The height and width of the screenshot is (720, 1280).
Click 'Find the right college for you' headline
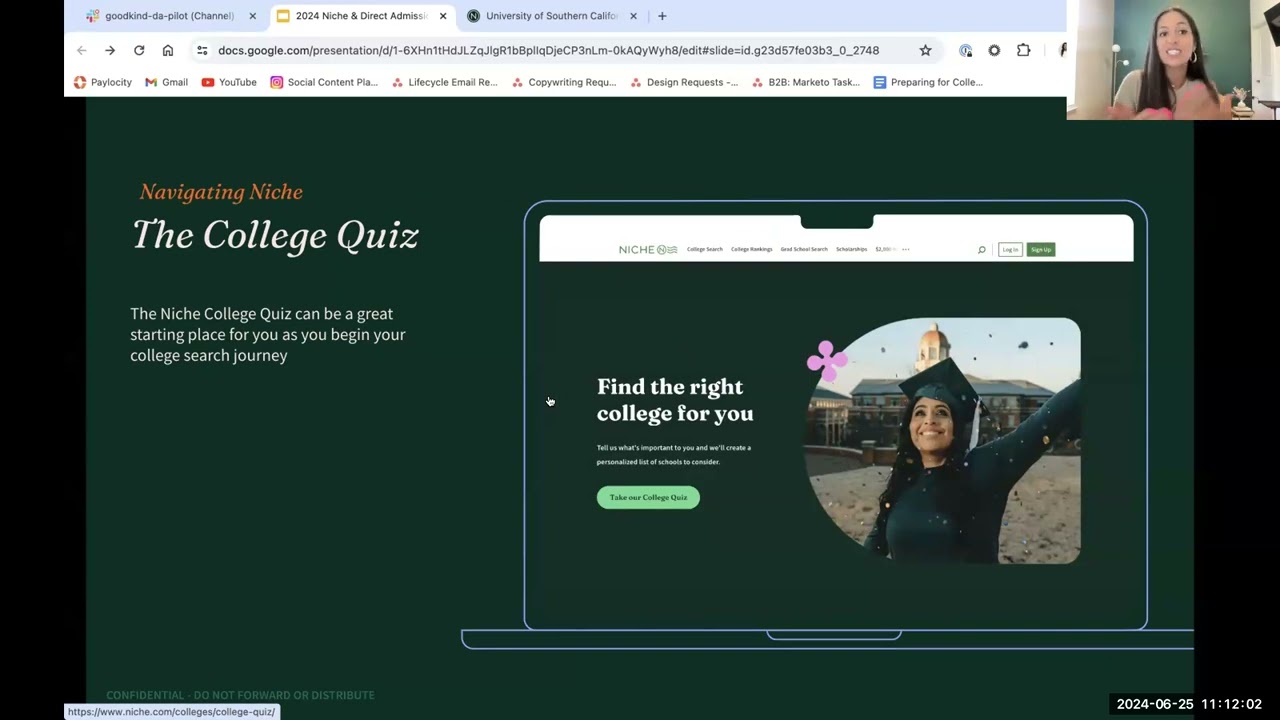coord(675,400)
